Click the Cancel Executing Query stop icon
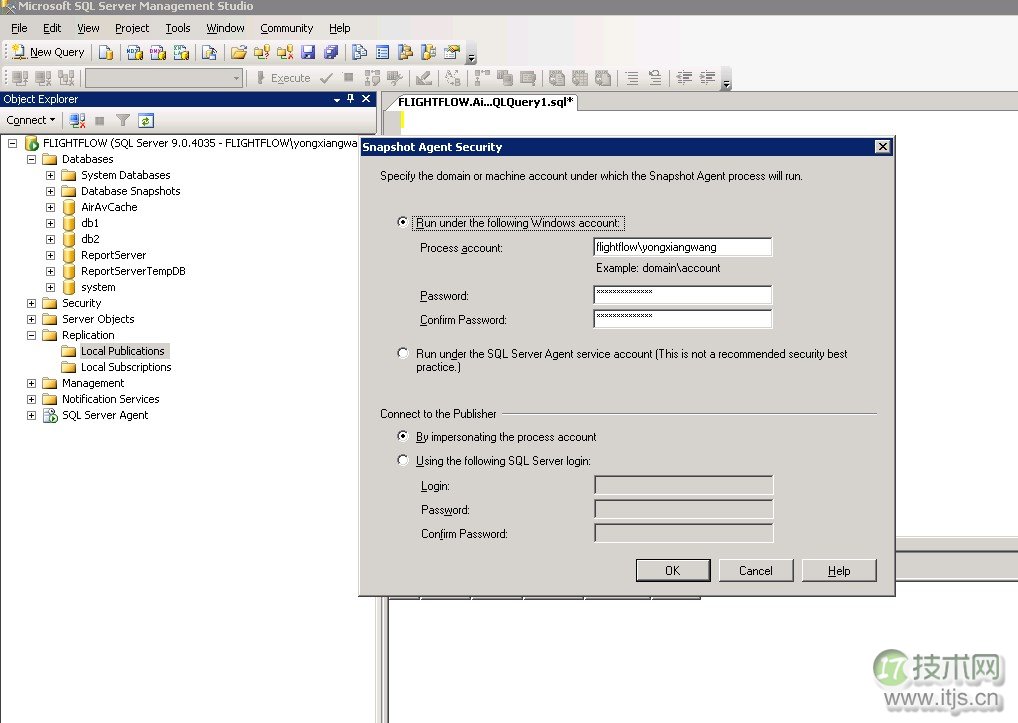This screenshot has width=1018, height=723. (x=349, y=78)
